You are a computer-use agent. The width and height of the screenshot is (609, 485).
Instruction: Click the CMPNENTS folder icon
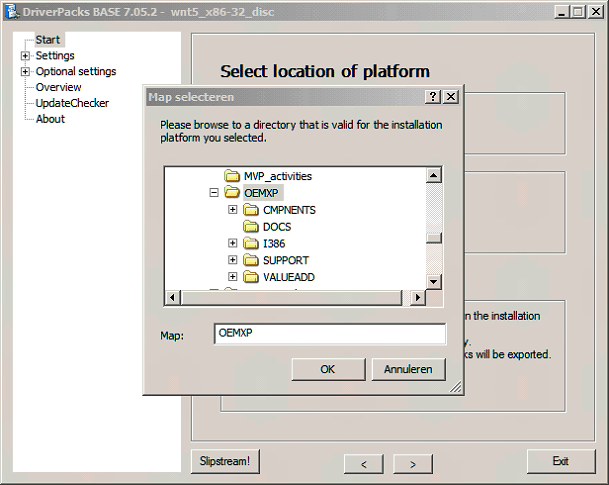click(251, 210)
